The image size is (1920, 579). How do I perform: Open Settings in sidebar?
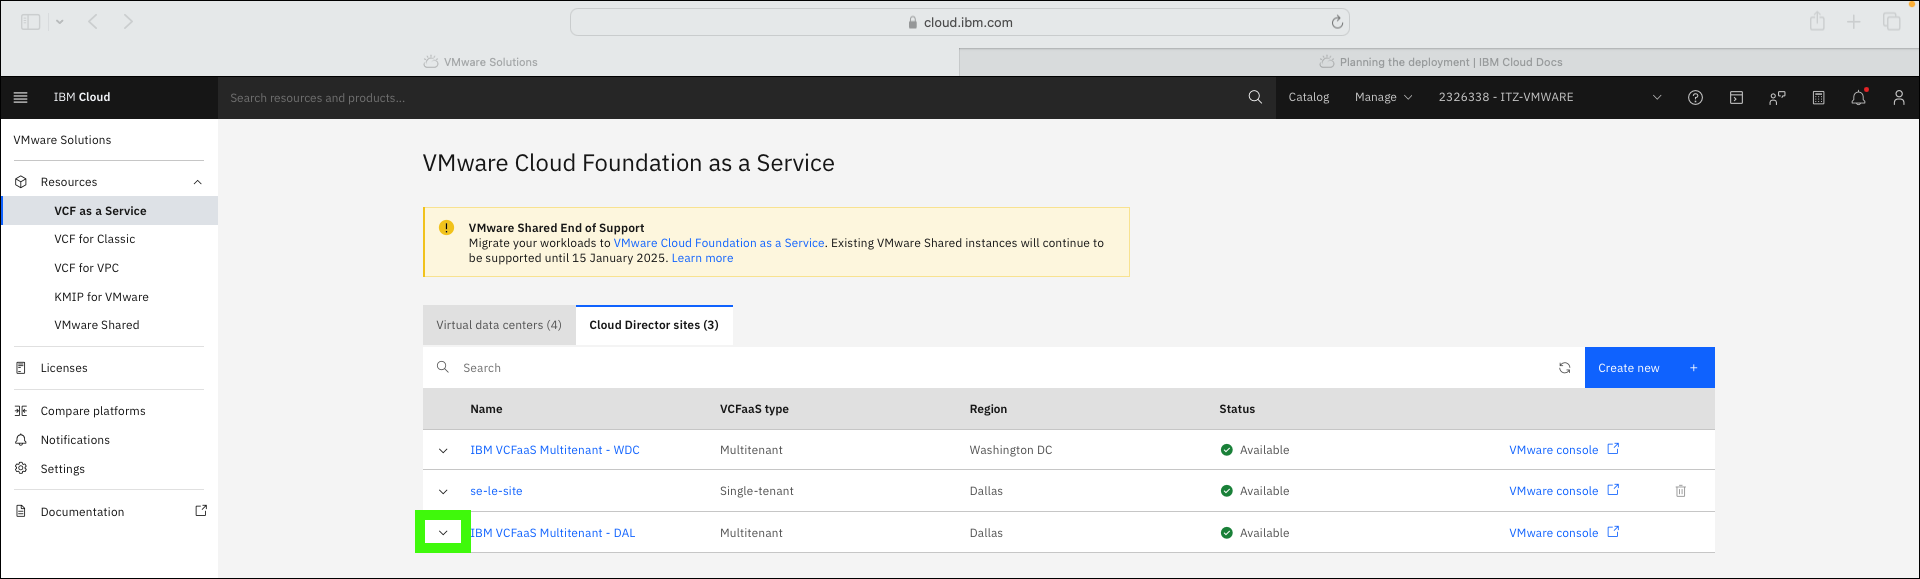62,469
